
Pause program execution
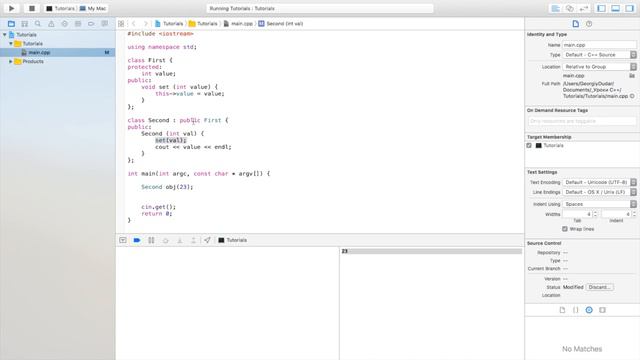[151, 240]
